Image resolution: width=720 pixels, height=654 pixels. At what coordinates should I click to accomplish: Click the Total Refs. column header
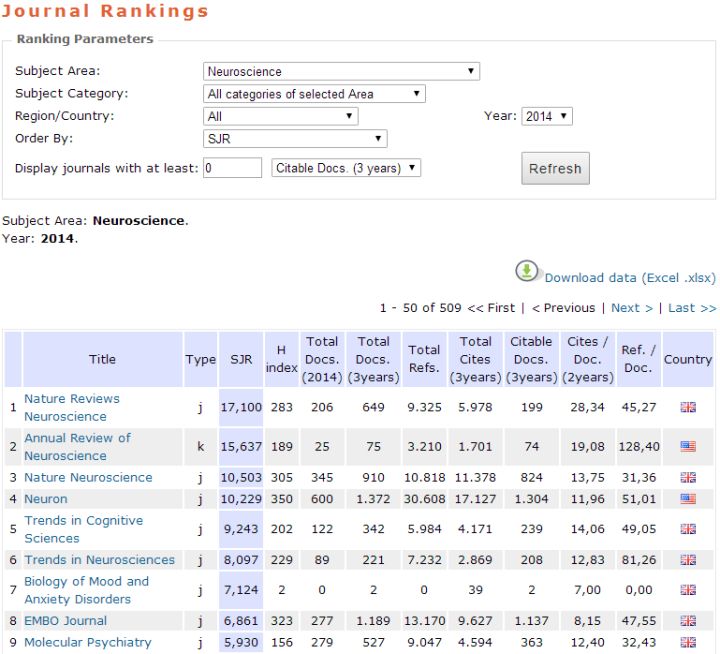point(424,359)
